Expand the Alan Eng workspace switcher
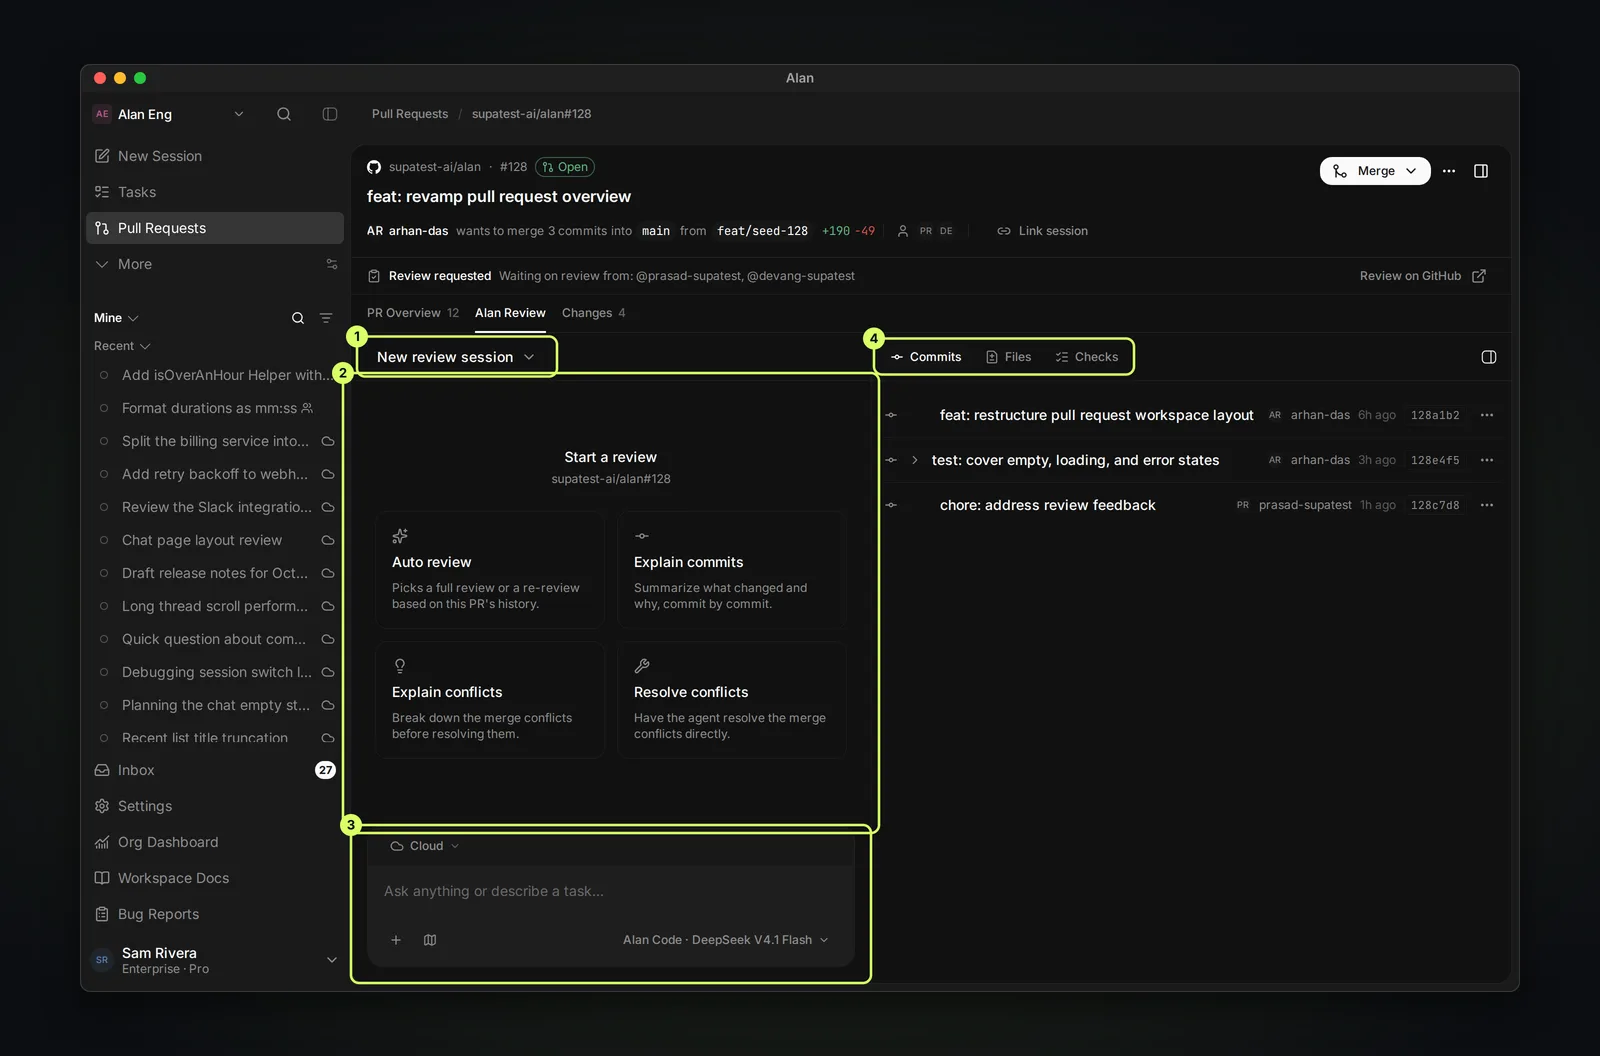This screenshot has width=1600, height=1056. pos(169,114)
